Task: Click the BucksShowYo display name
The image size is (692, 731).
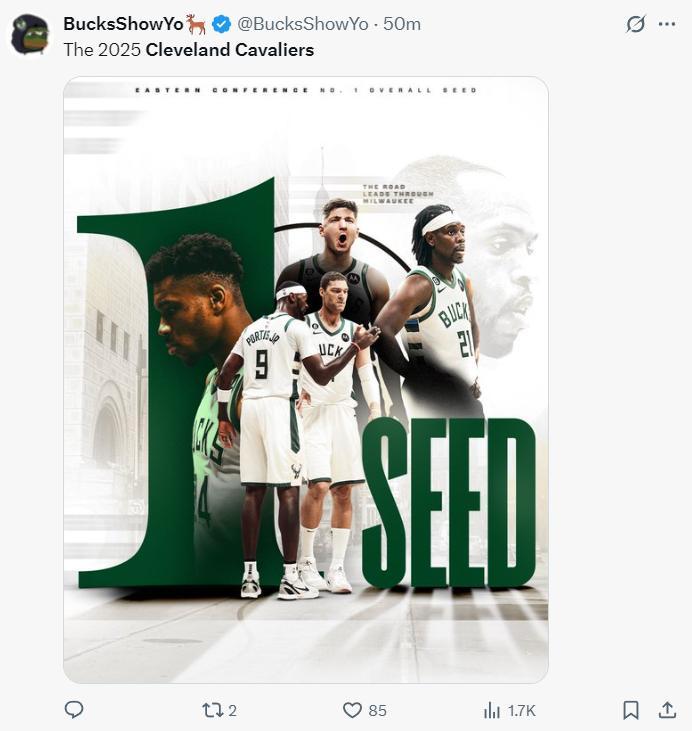Action: [x=122, y=24]
